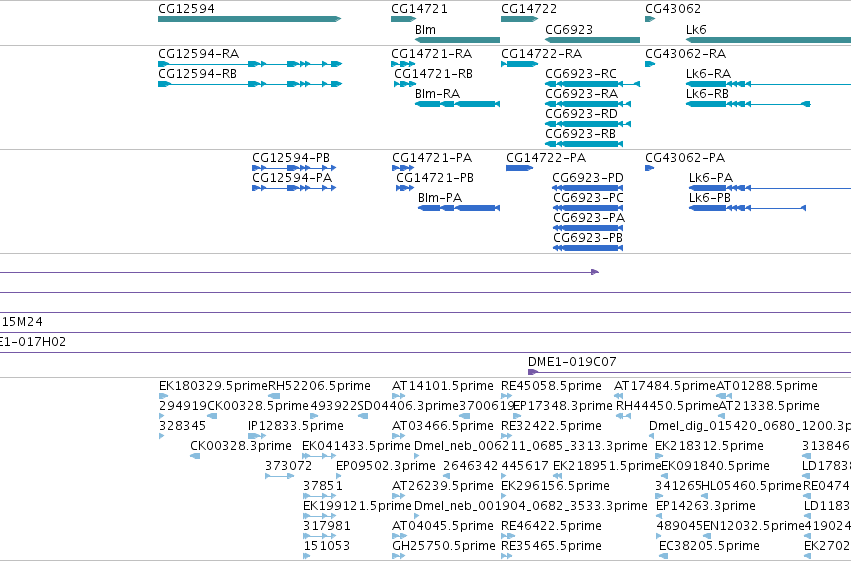
Task: Select EST AT04045.5prime
Action: coord(398,536)
